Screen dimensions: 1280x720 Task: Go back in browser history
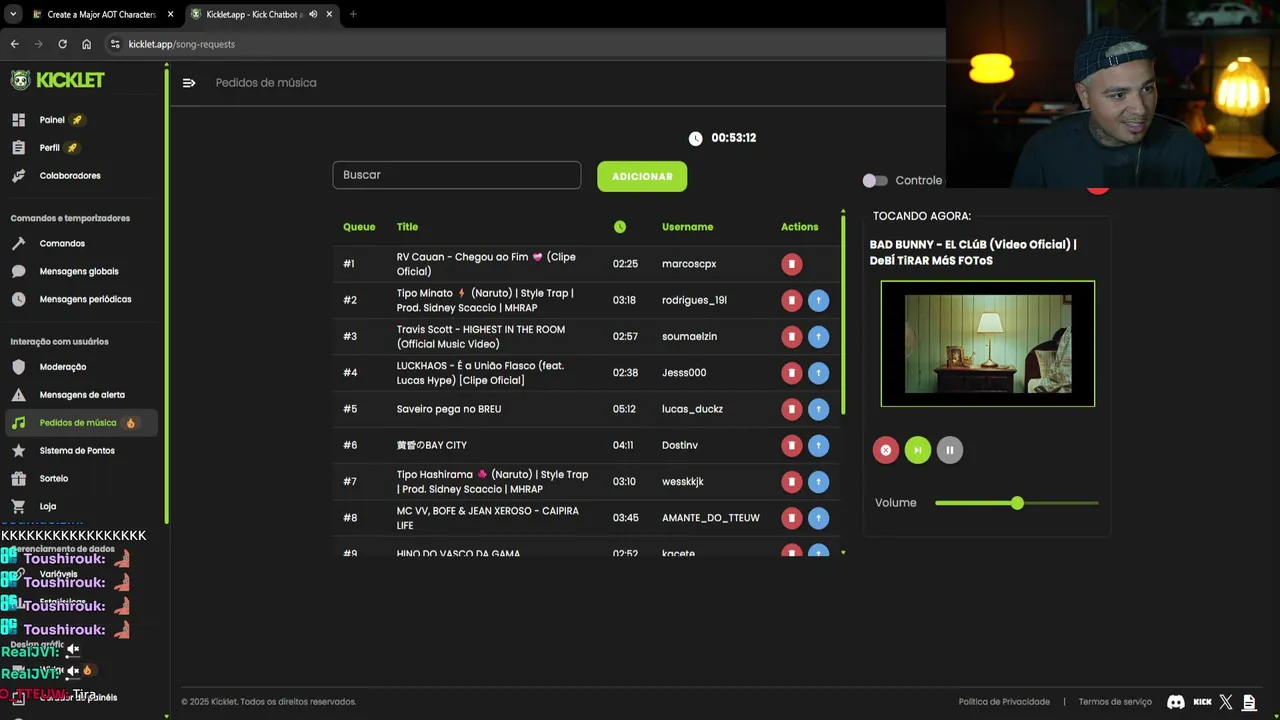click(x=14, y=44)
